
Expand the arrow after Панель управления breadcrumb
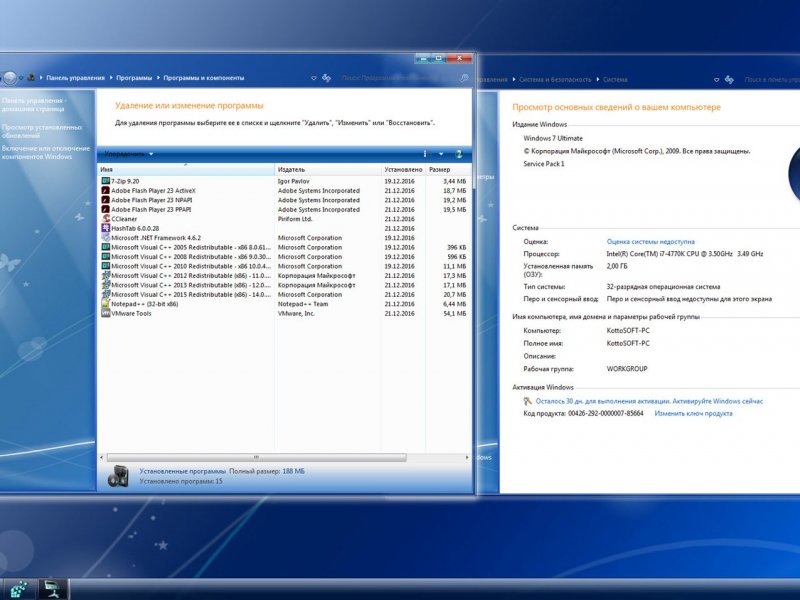tap(110, 78)
